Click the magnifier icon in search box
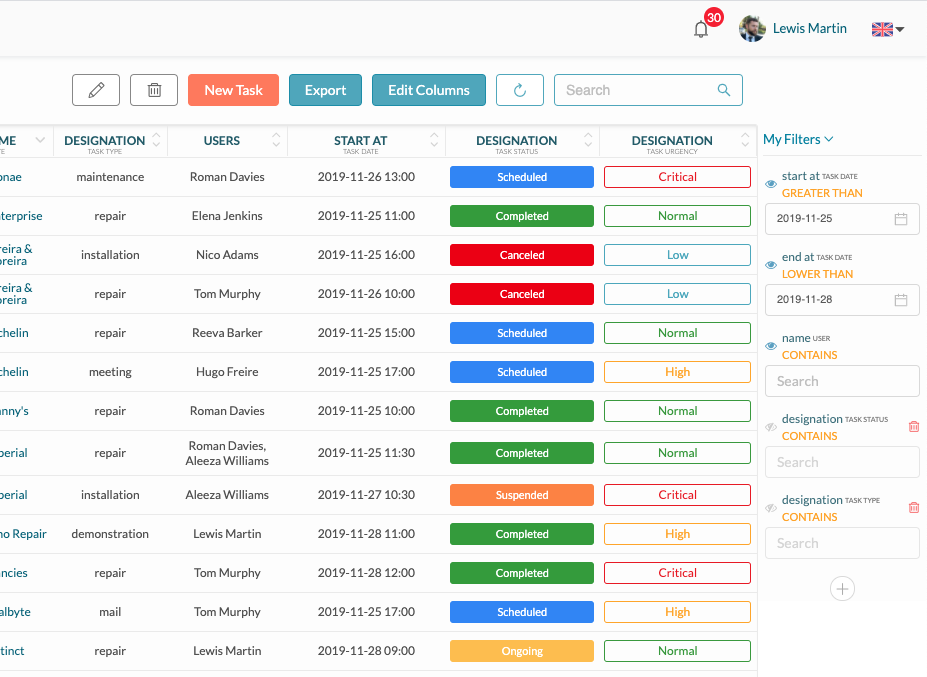 [724, 90]
